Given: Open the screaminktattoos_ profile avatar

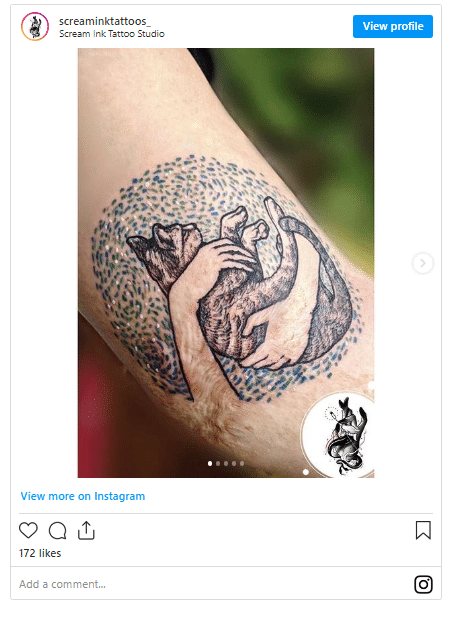Looking at the screenshot, I should tap(35, 26).
